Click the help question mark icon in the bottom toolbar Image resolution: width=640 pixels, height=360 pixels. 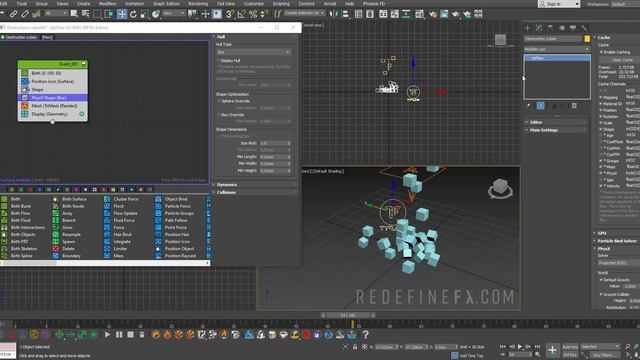click(x=366, y=335)
